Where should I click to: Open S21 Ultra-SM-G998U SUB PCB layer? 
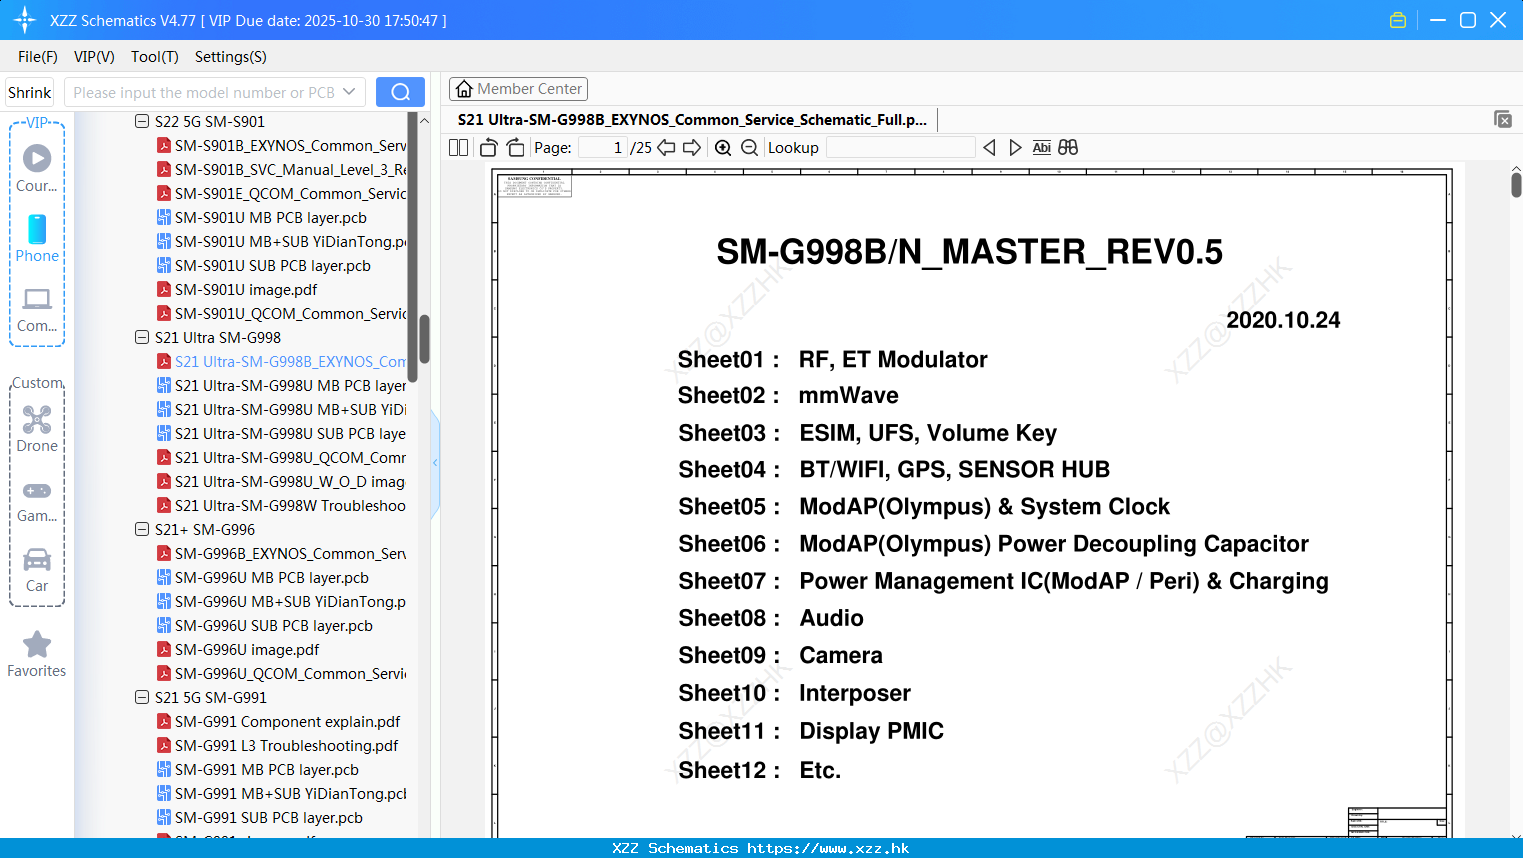coord(282,433)
